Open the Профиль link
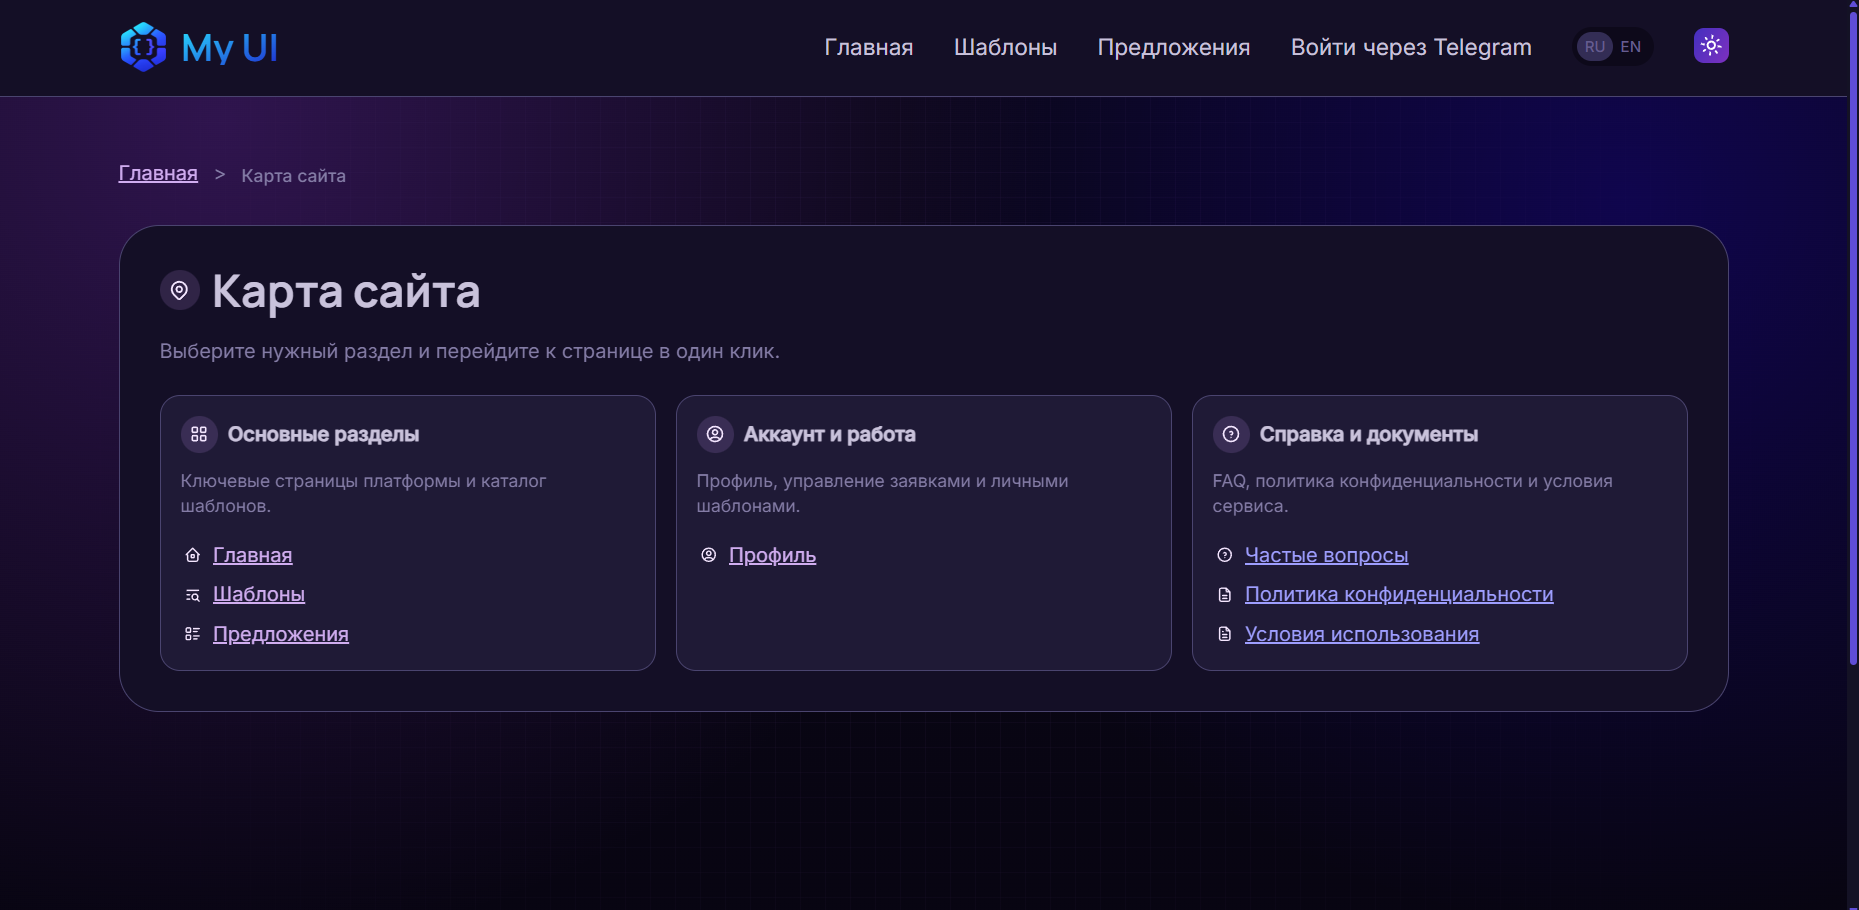The height and width of the screenshot is (910, 1859). click(773, 555)
